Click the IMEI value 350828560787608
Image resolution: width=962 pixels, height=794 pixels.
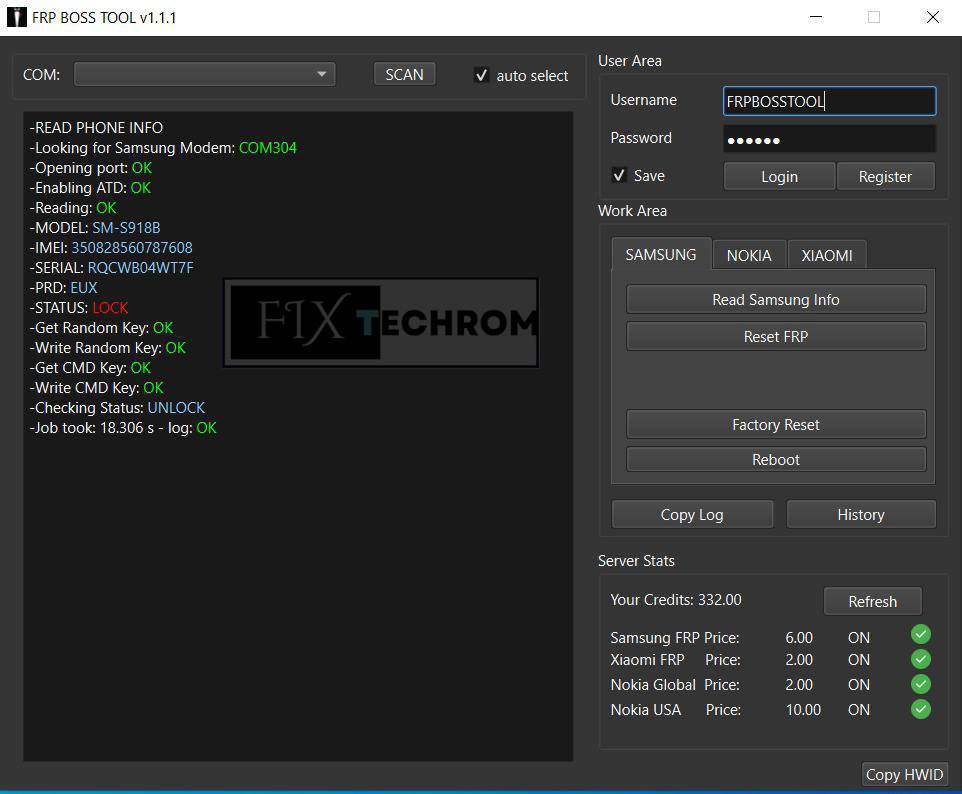[x=132, y=247]
